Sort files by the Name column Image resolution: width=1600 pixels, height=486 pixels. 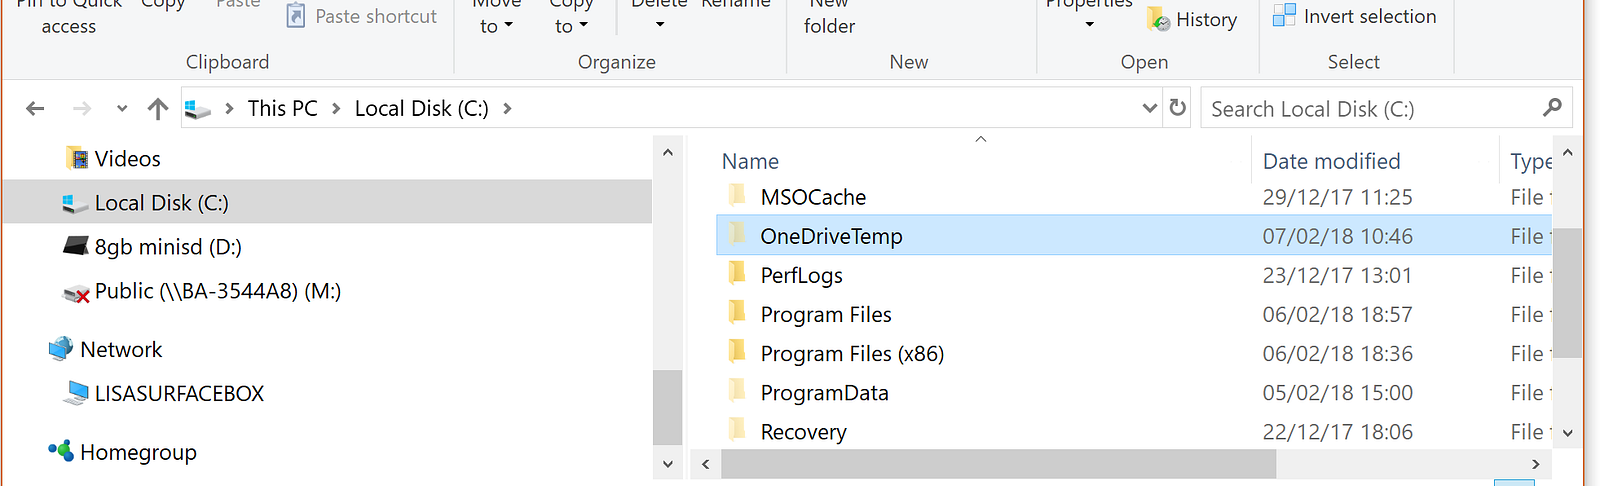751,161
